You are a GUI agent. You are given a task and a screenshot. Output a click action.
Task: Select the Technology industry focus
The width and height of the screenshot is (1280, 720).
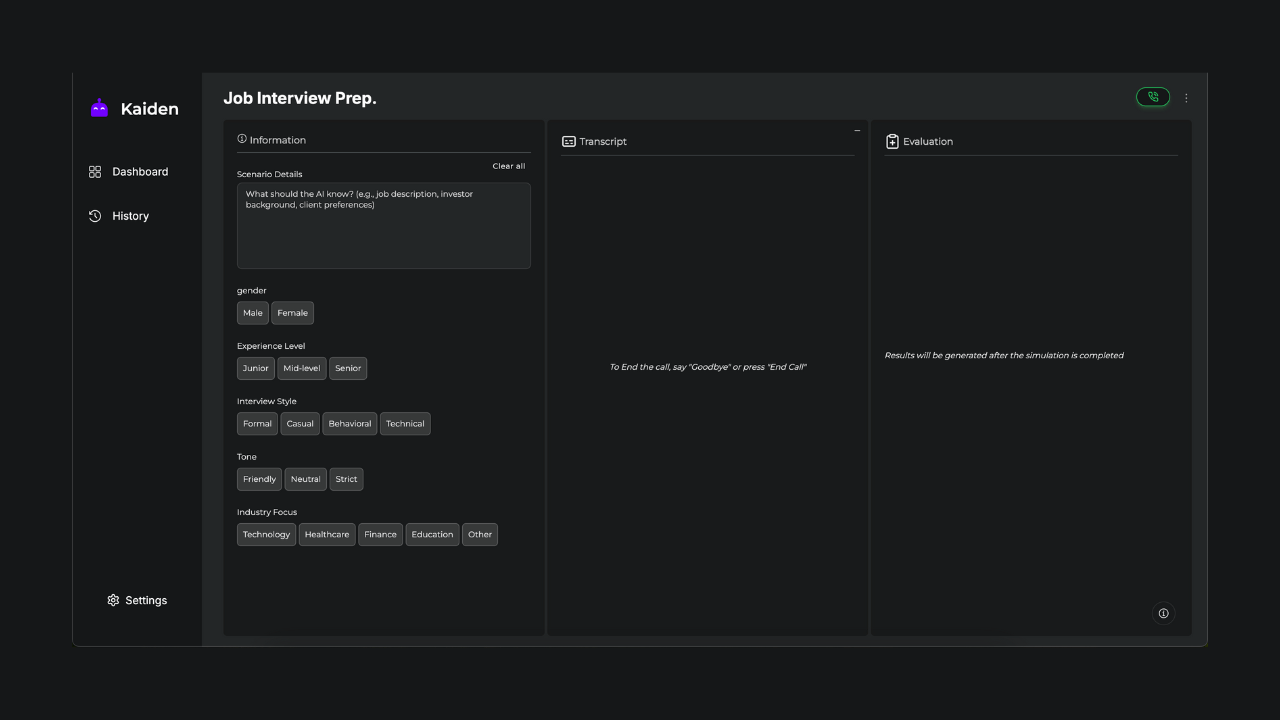[x=266, y=534]
